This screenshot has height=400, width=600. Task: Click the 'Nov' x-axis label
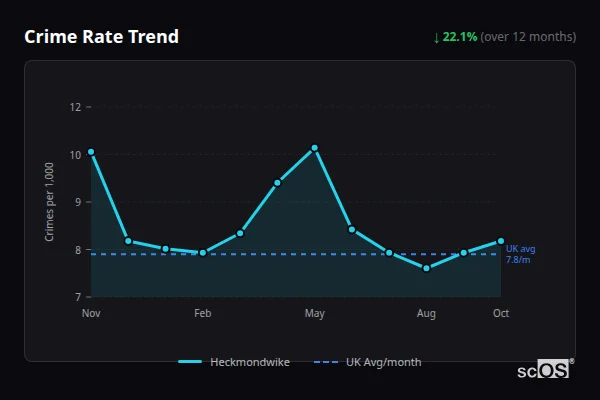[91, 313]
